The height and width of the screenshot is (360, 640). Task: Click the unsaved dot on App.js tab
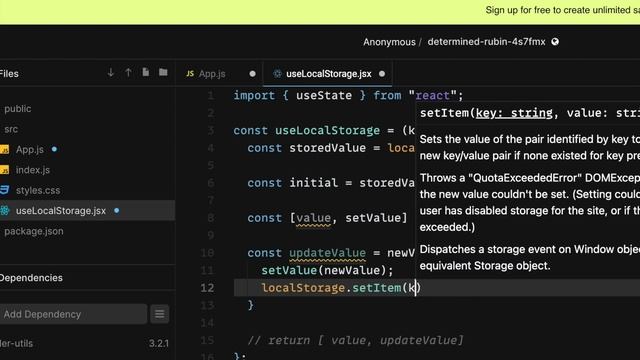(x=252, y=74)
